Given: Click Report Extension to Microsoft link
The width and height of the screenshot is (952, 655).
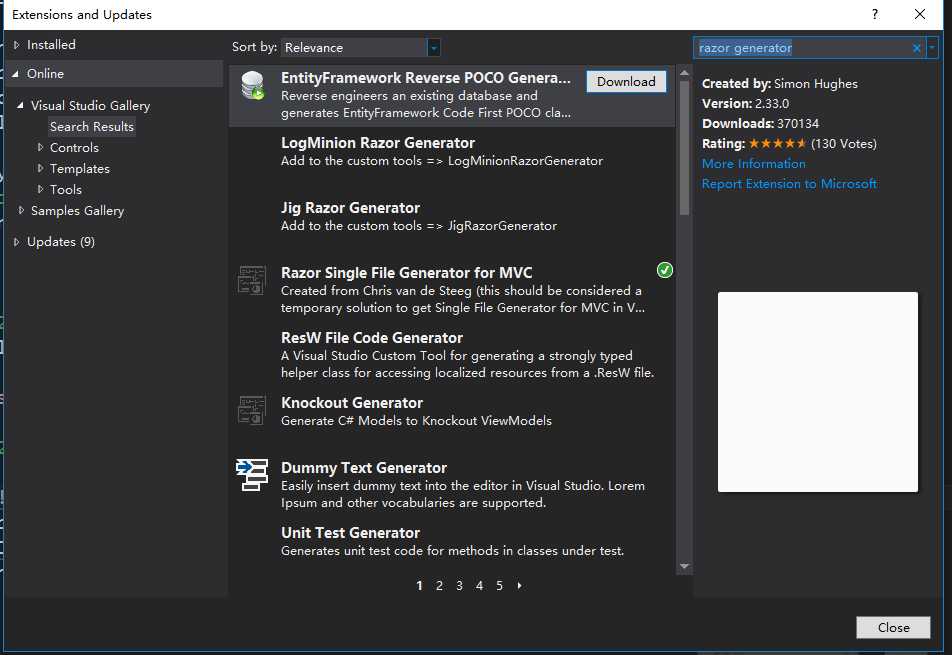Looking at the screenshot, I should pos(789,184).
